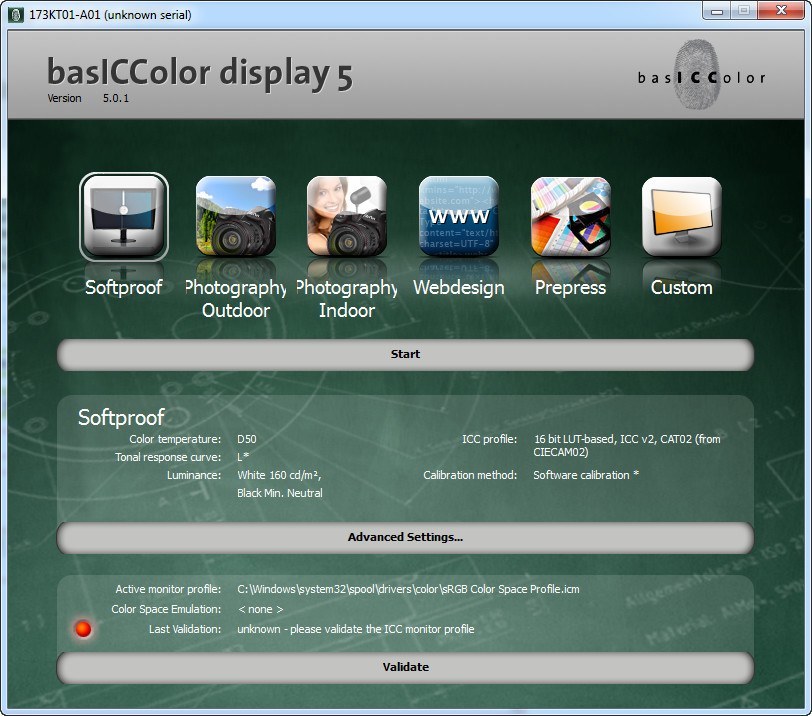
Task: Click the L* tonal response value
Action: click(243, 457)
